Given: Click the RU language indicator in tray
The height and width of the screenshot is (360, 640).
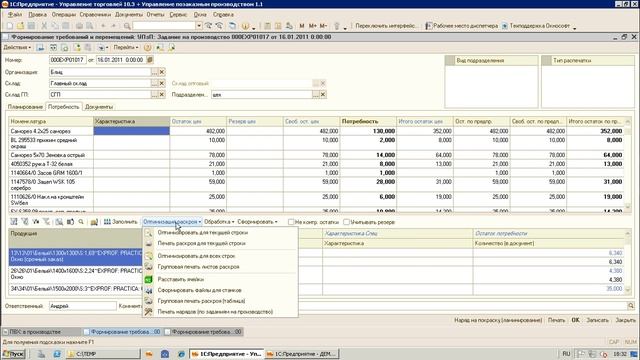Looking at the screenshot, I should tap(566, 354).
